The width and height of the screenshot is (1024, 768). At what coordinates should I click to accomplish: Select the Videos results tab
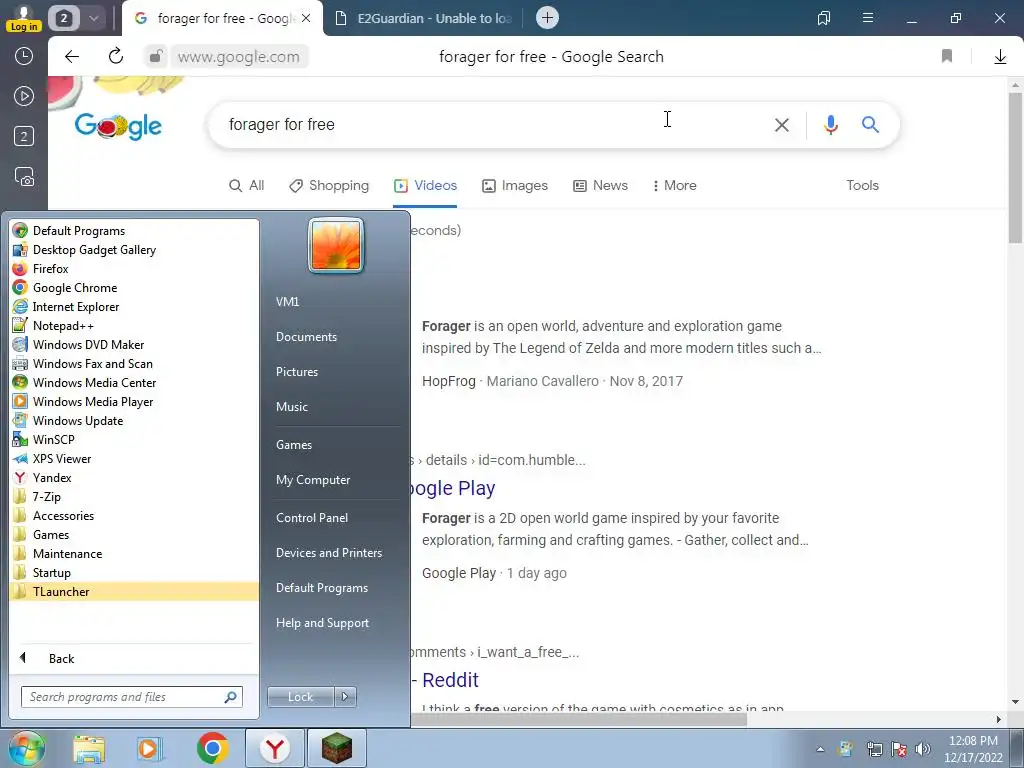point(425,185)
